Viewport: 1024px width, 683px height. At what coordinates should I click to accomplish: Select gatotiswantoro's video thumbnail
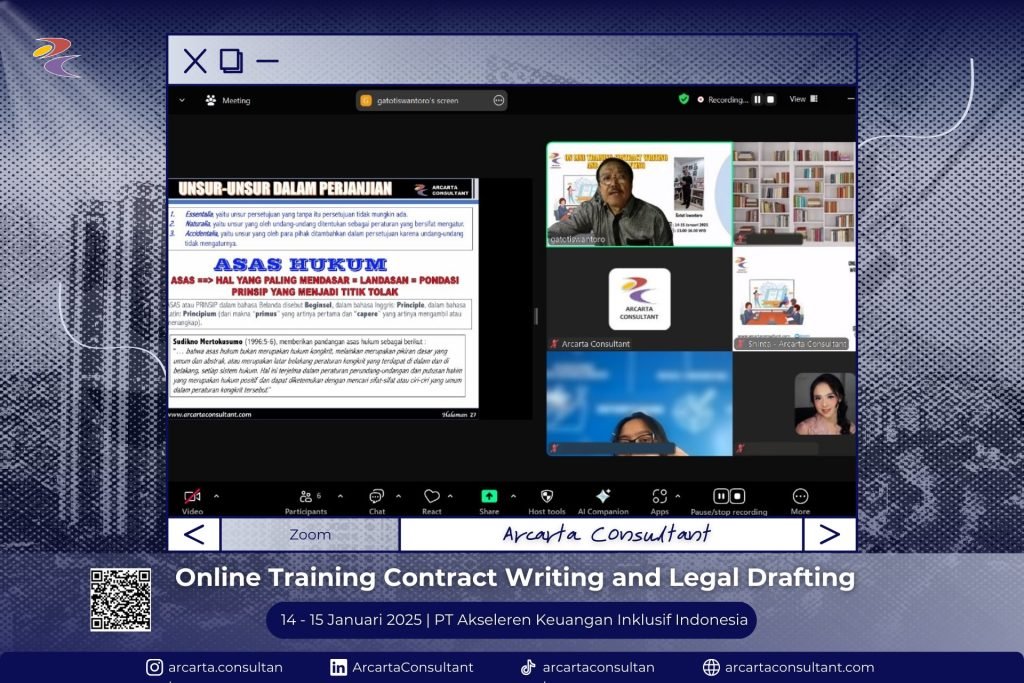click(639, 194)
